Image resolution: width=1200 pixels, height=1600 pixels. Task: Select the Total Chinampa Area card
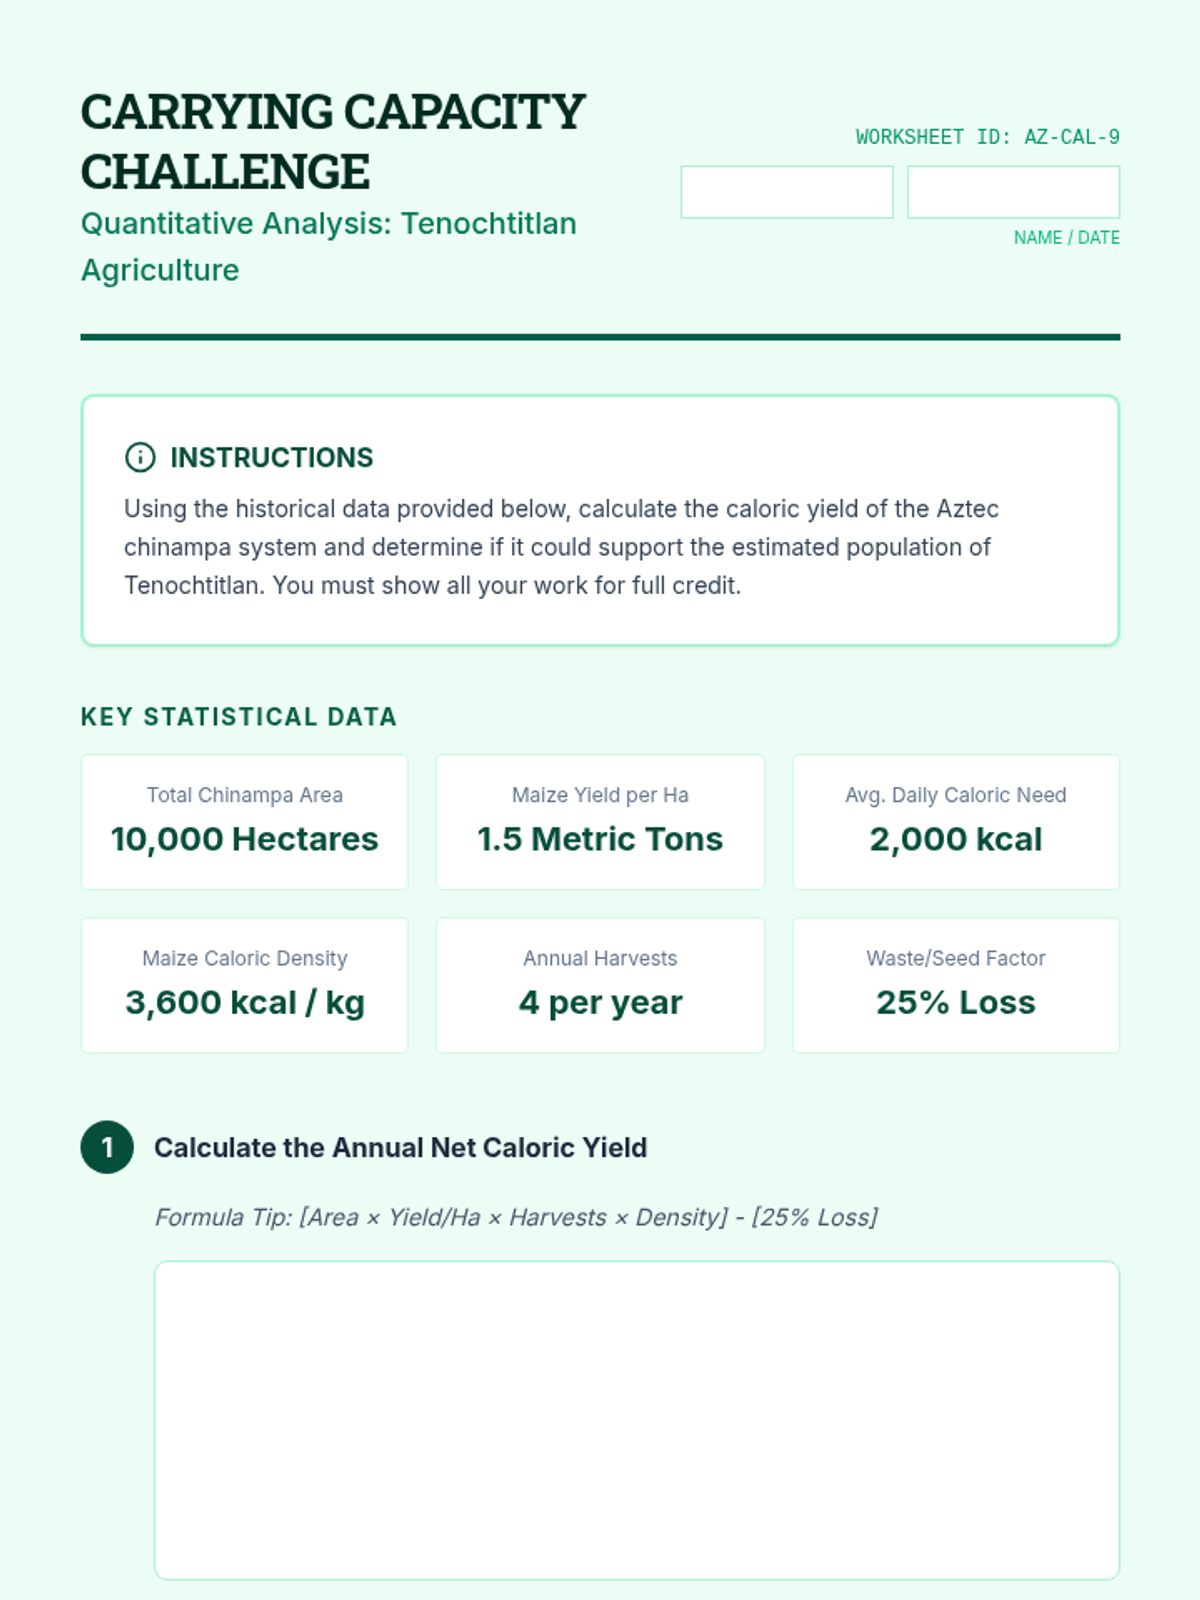245,822
